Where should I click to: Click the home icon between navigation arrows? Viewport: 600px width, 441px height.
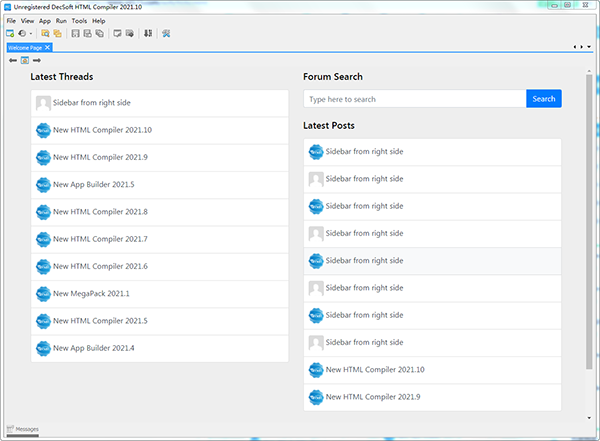point(25,60)
